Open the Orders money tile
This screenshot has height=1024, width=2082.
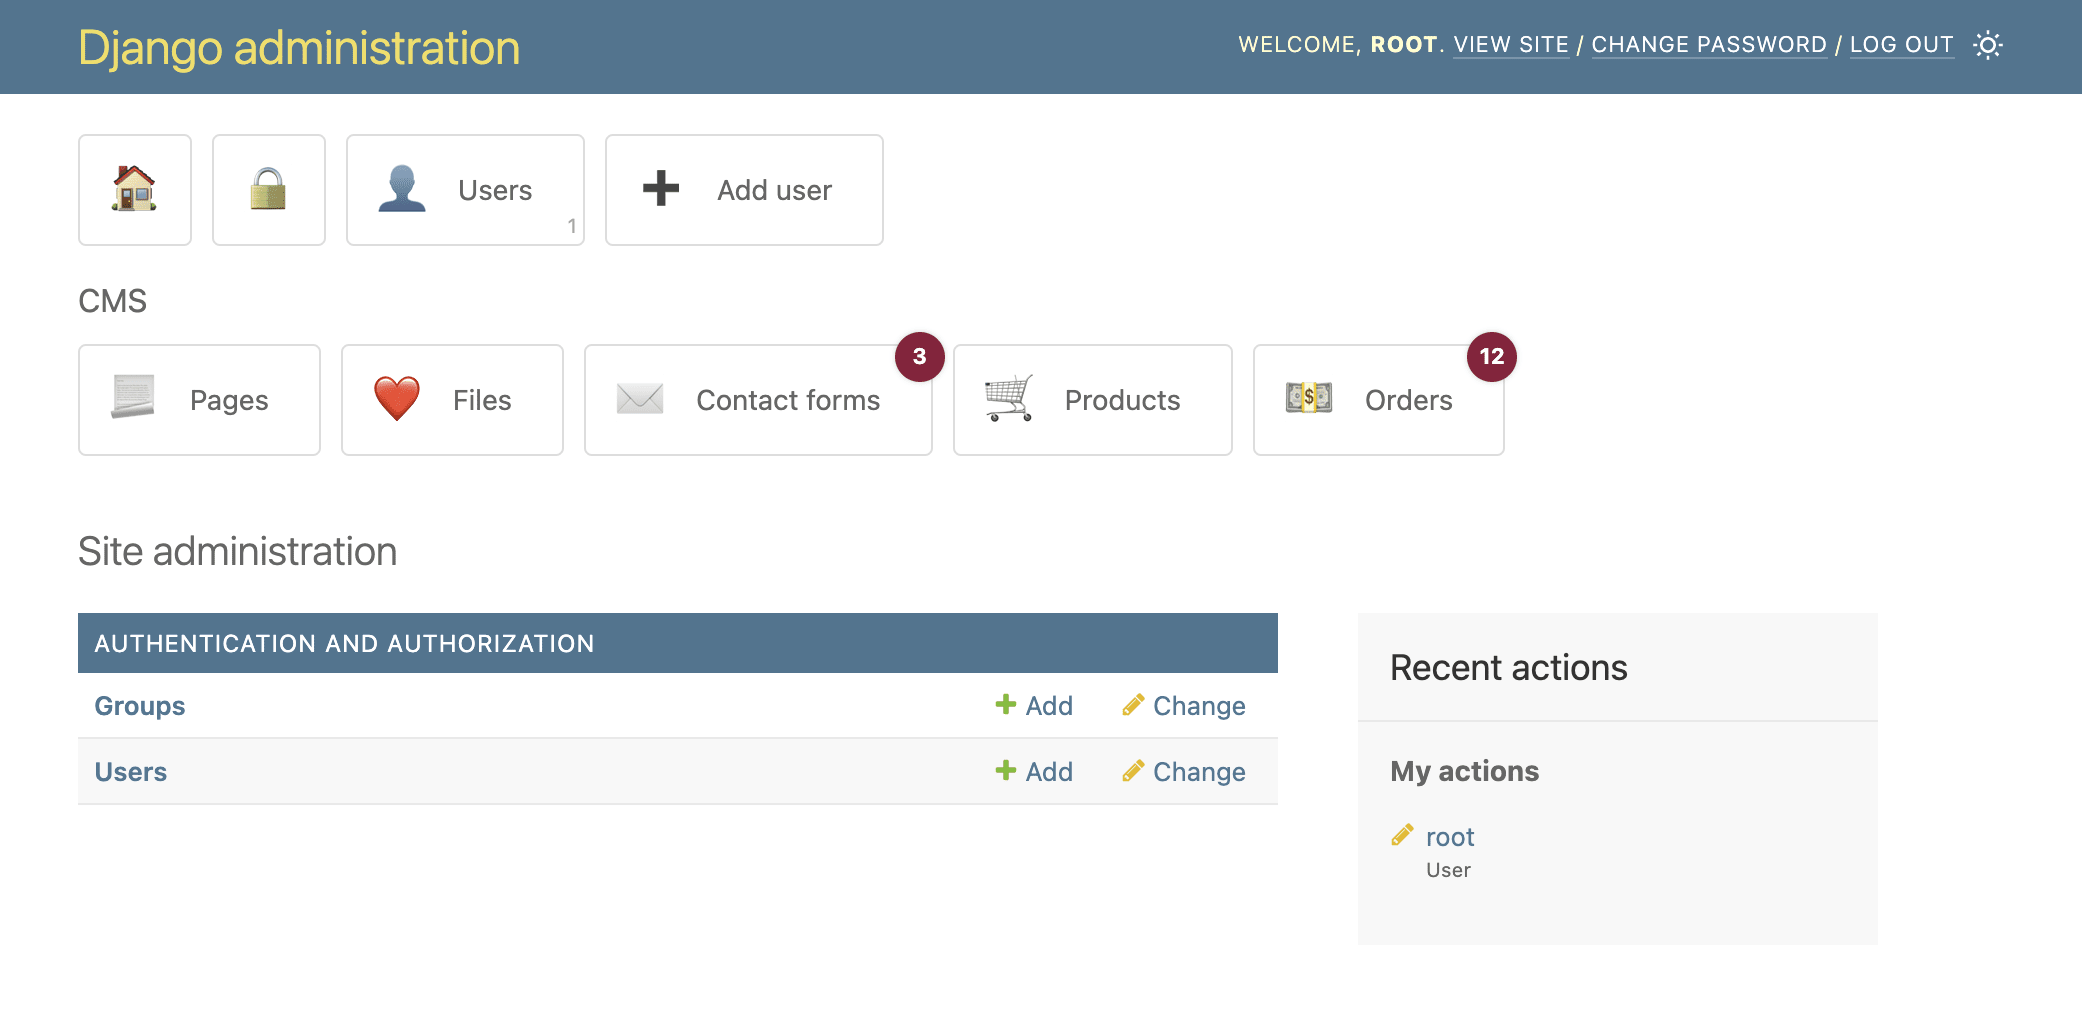[1378, 400]
